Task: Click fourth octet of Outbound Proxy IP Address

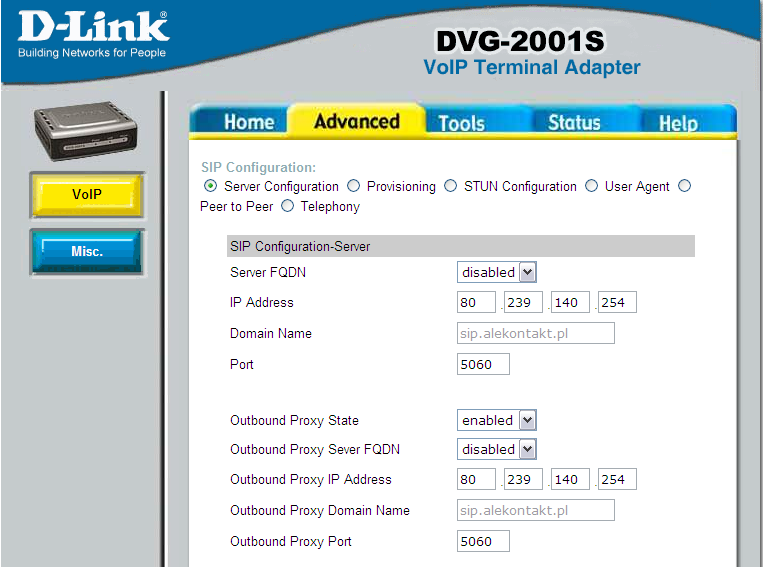Action: [617, 479]
